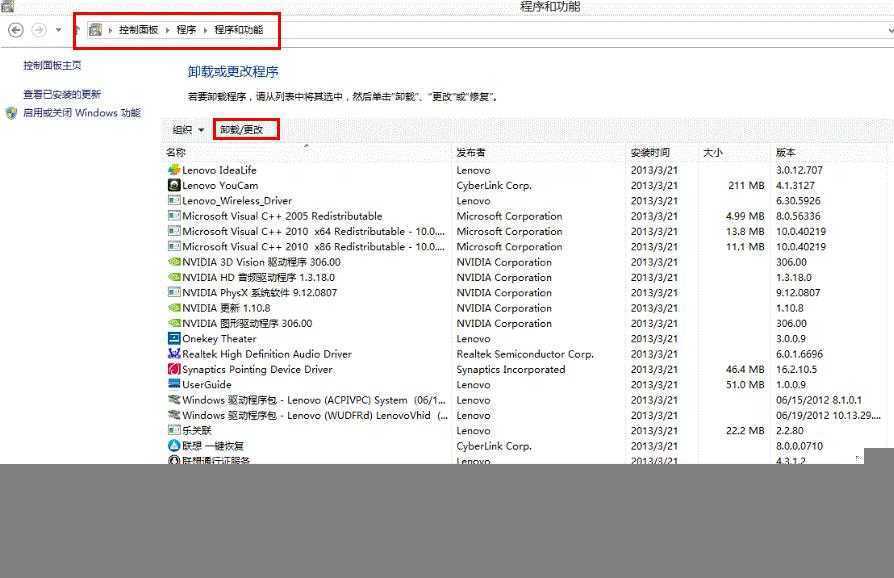Open 查看已安装的更新 link
The height and width of the screenshot is (578, 894).
pos(62,94)
